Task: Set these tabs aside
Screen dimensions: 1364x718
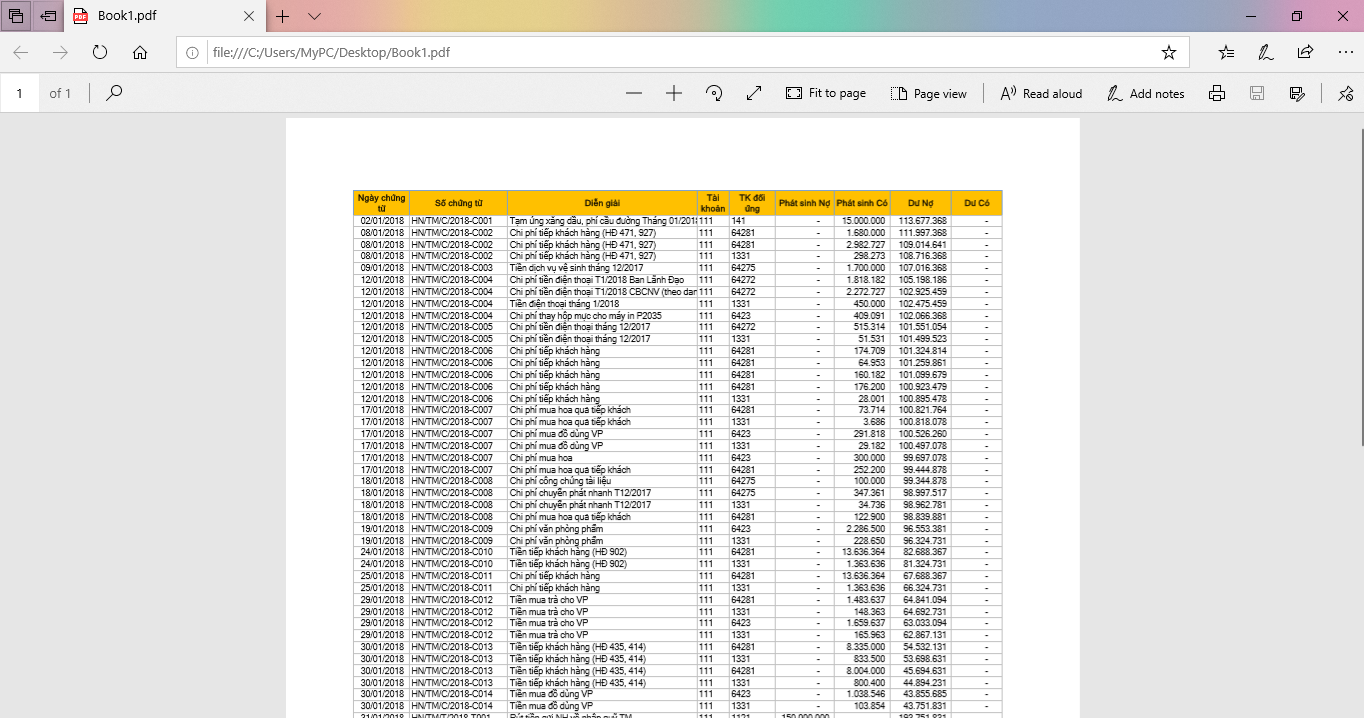Action: tap(48, 16)
